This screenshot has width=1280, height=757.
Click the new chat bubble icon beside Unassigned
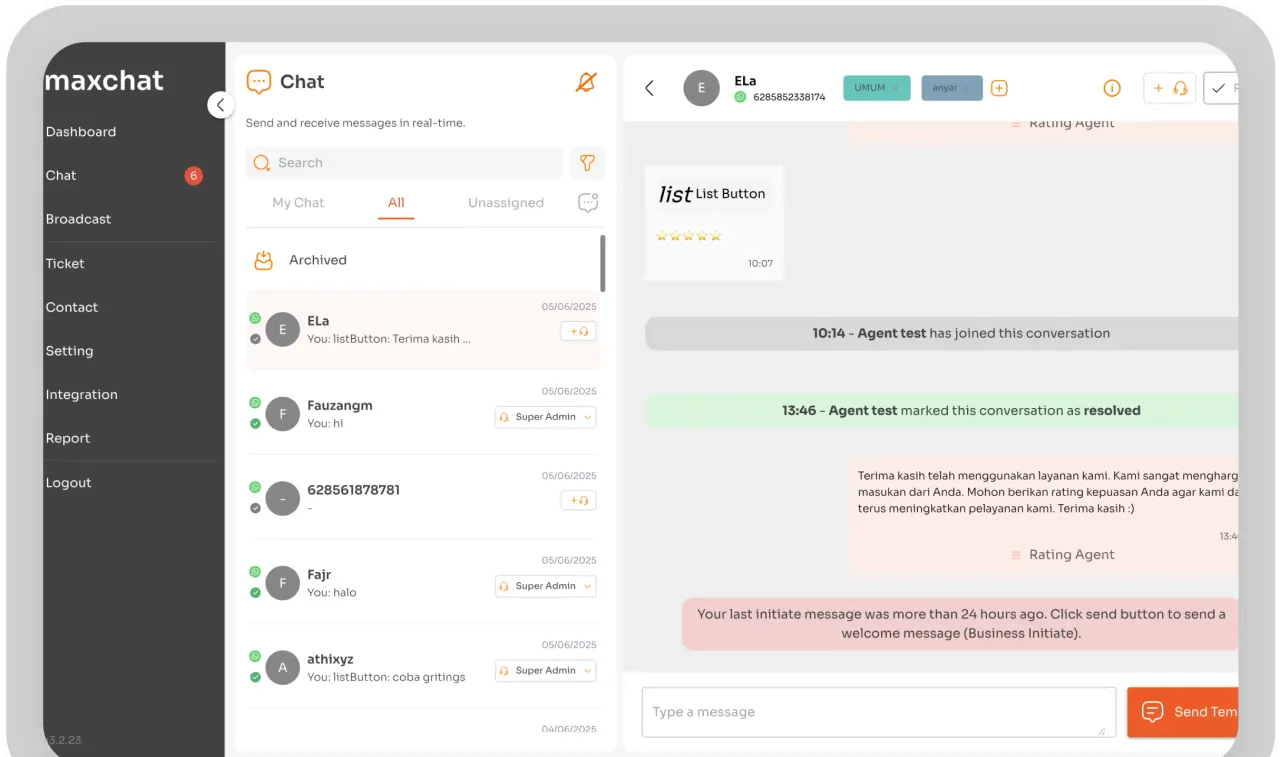pyautogui.click(x=588, y=202)
